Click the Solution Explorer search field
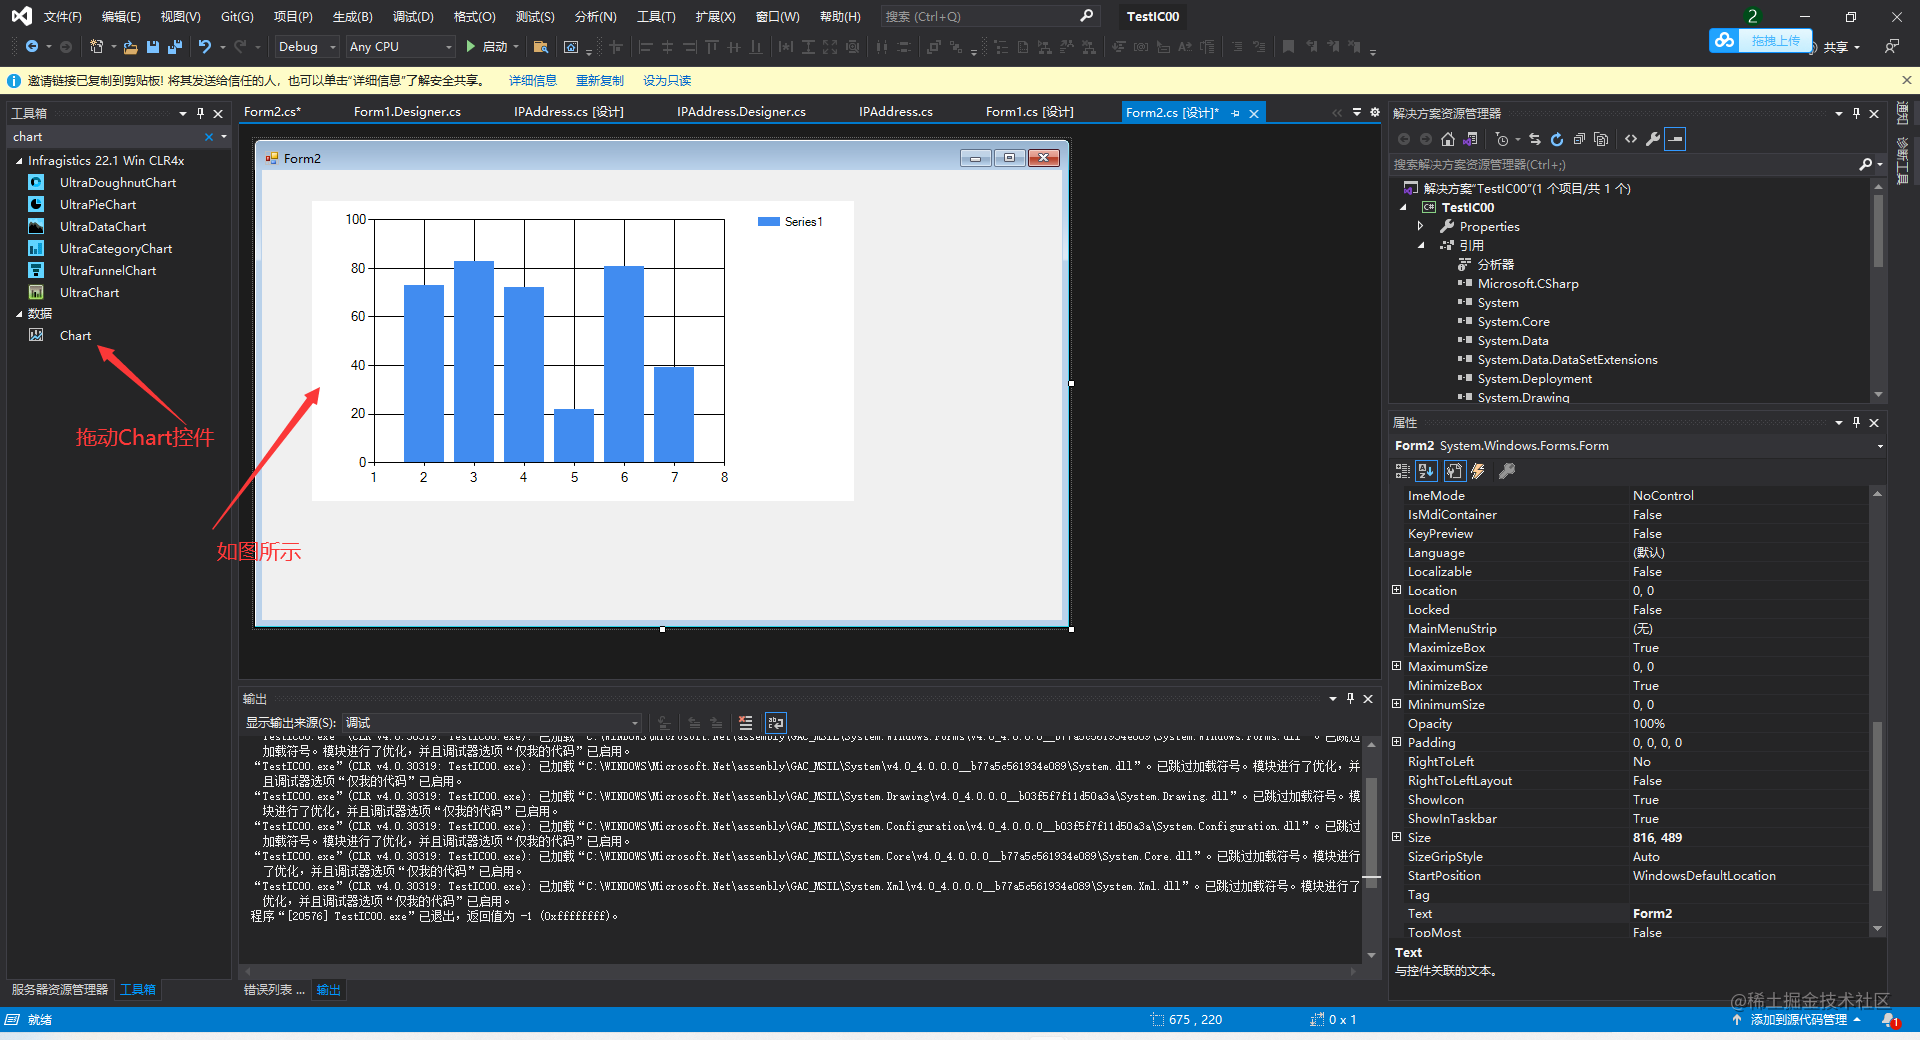 [1624, 165]
